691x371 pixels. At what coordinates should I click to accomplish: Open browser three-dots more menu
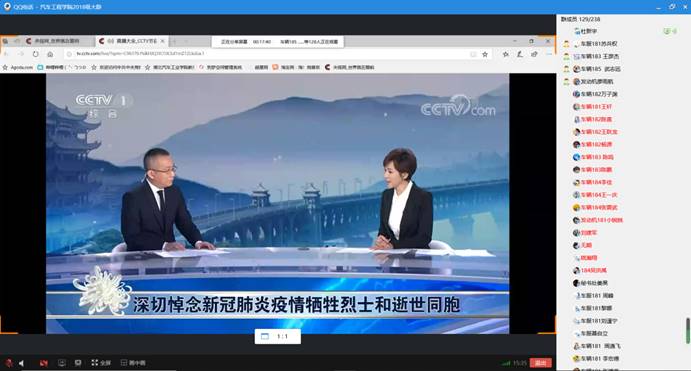[549, 54]
